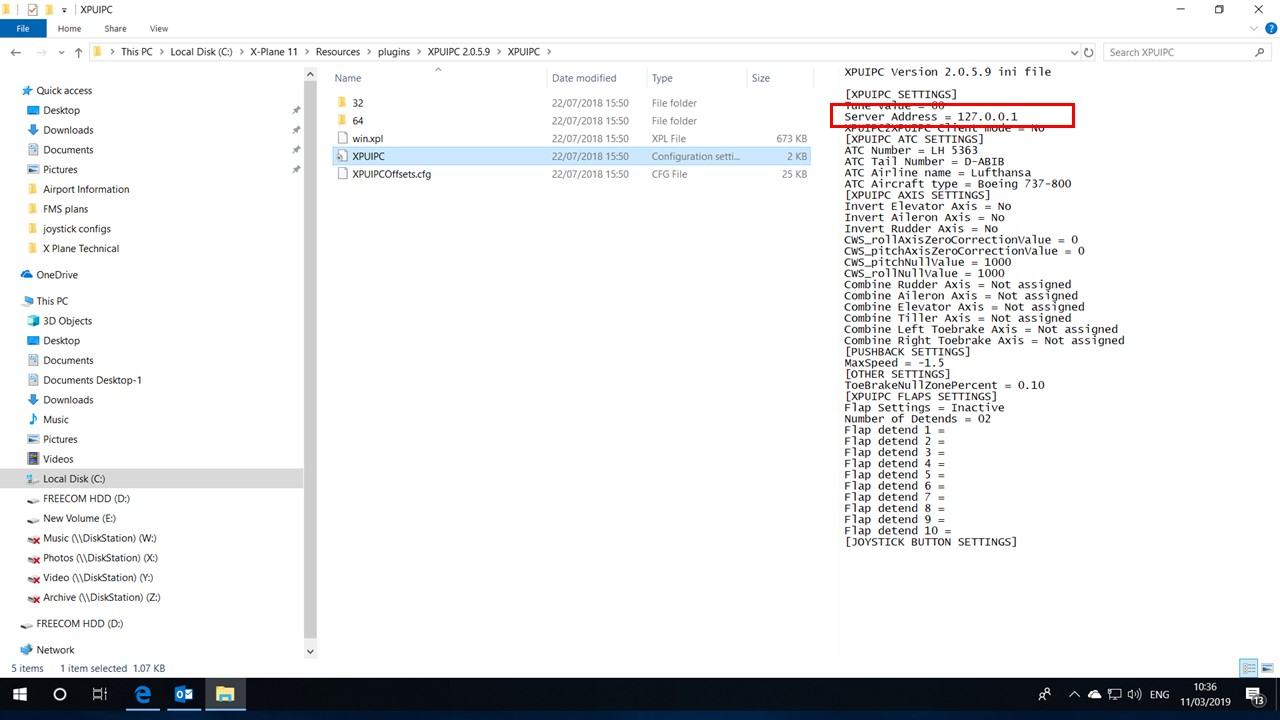Open Archive (\\DiskStation) (Z:) drive

[101, 597]
